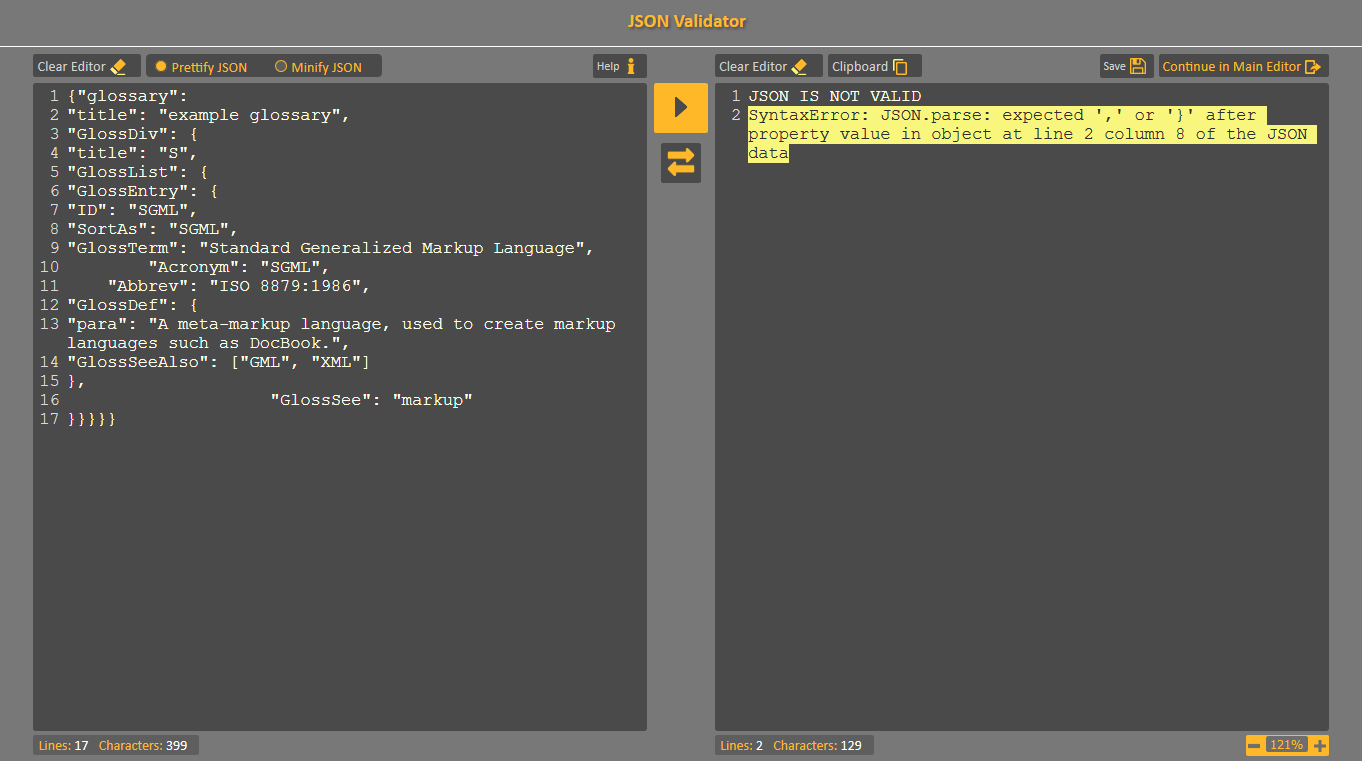Viewport: 1362px width, 763px height.
Task: Click the "SortAs": "SGML" line
Action: point(153,229)
